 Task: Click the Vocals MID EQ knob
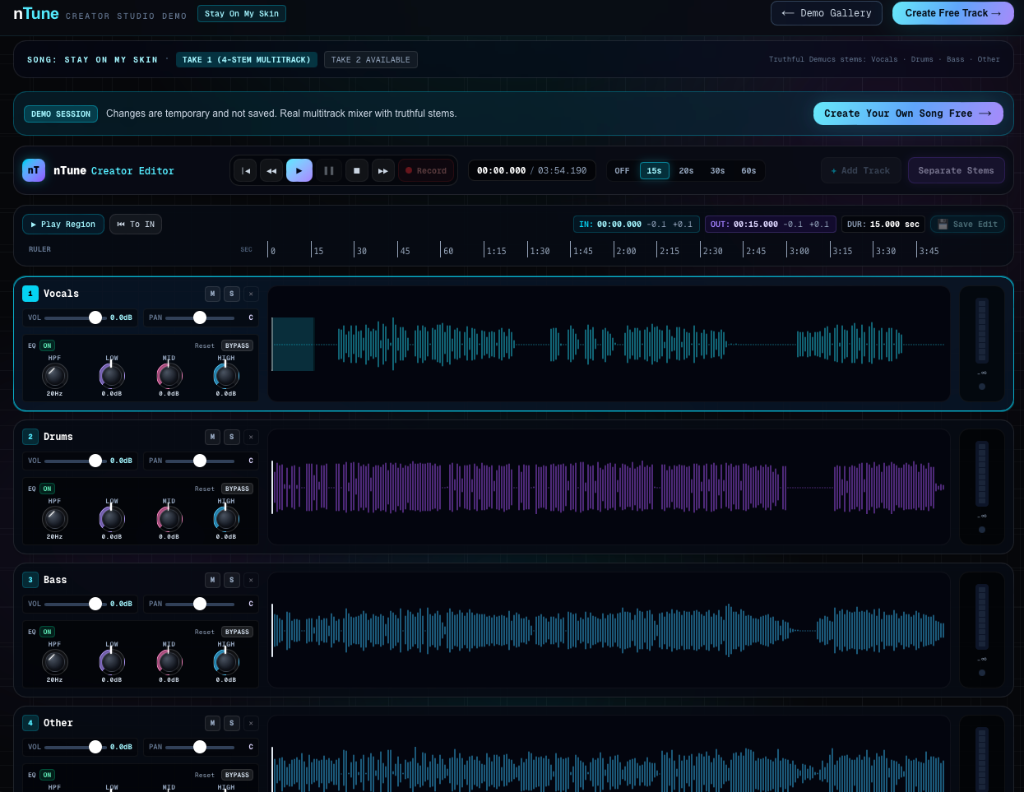coord(169,375)
